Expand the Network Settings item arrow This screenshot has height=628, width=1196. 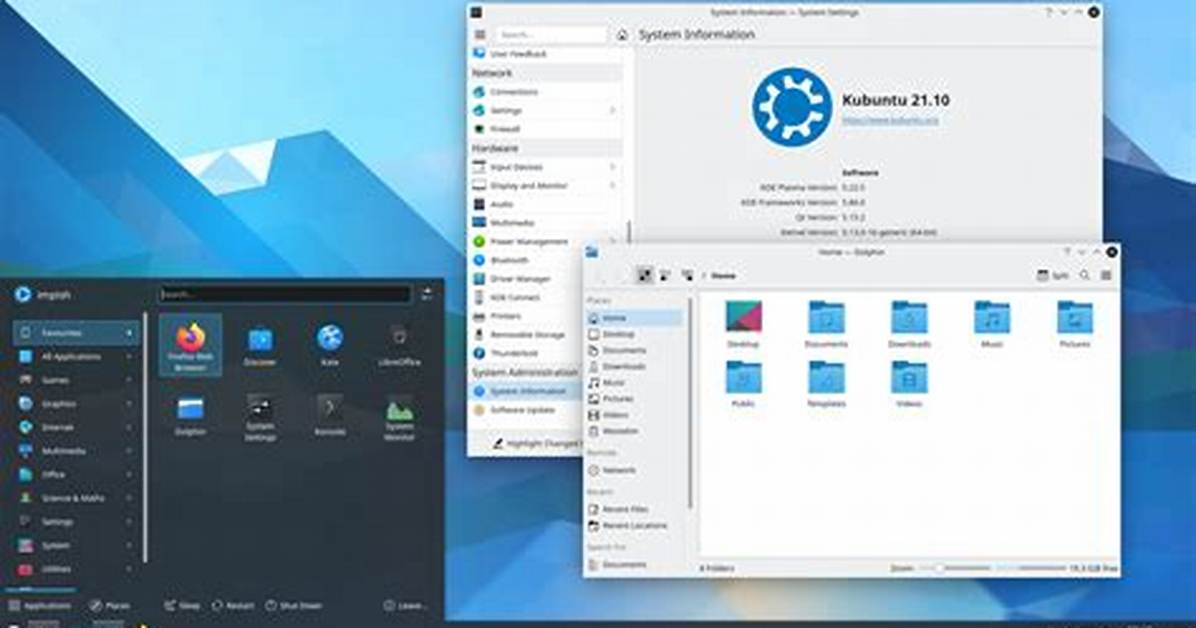click(612, 111)
